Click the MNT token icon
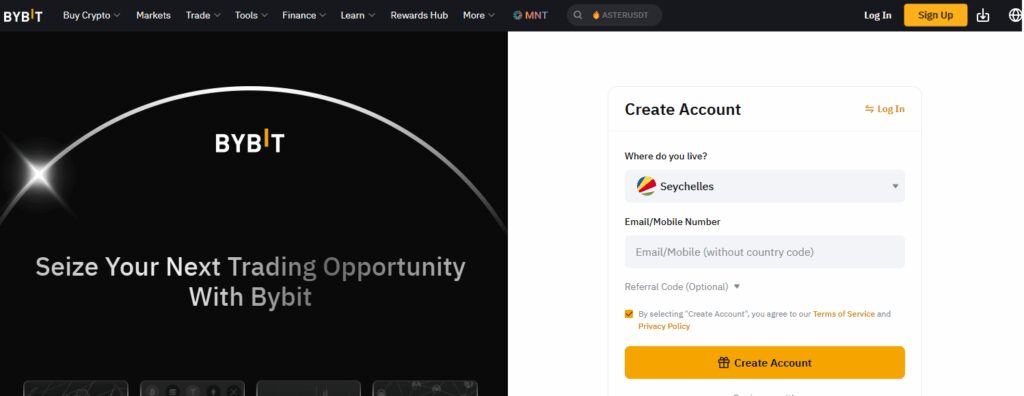The image size is (1024, 396). [x=518, y=15]
